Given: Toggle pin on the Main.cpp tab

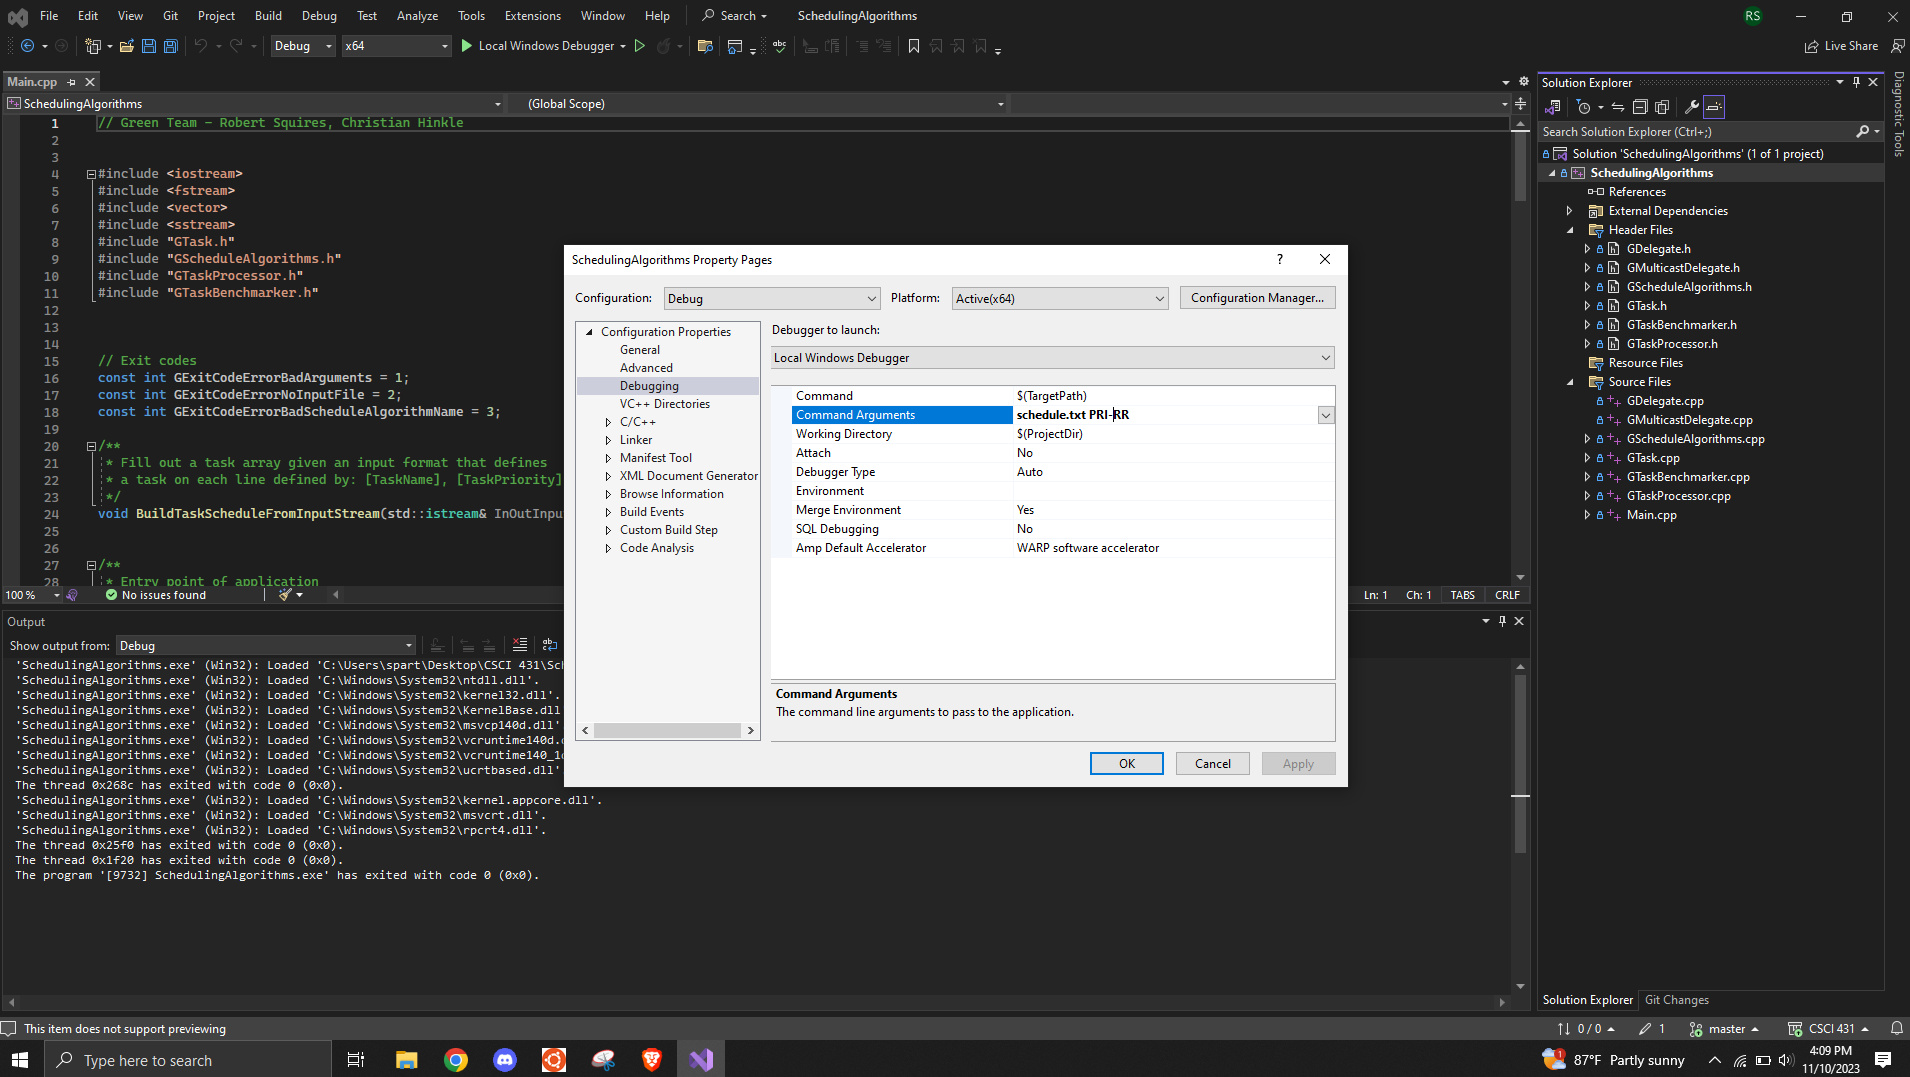Looking at the screenshot, I should point(72,82).
